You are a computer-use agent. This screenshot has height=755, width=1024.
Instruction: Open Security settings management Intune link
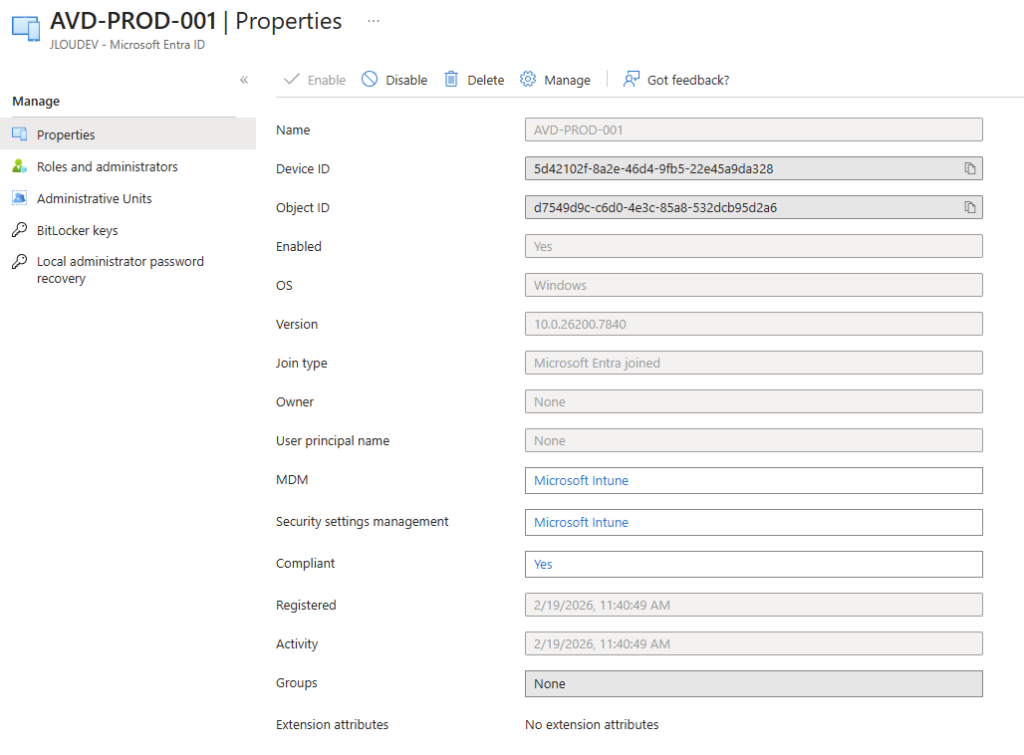click(x=581, y=523)
